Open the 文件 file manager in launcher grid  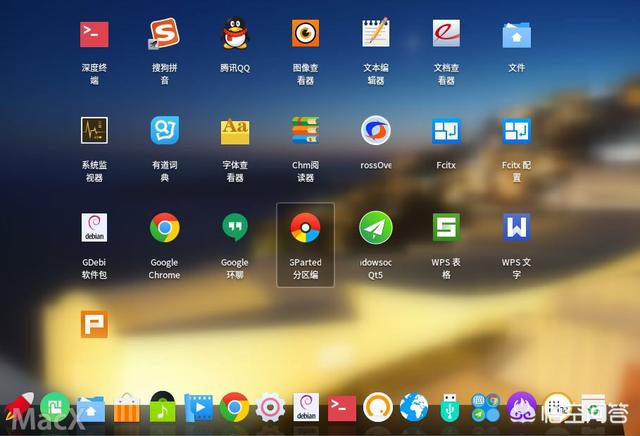pos(516,35)
